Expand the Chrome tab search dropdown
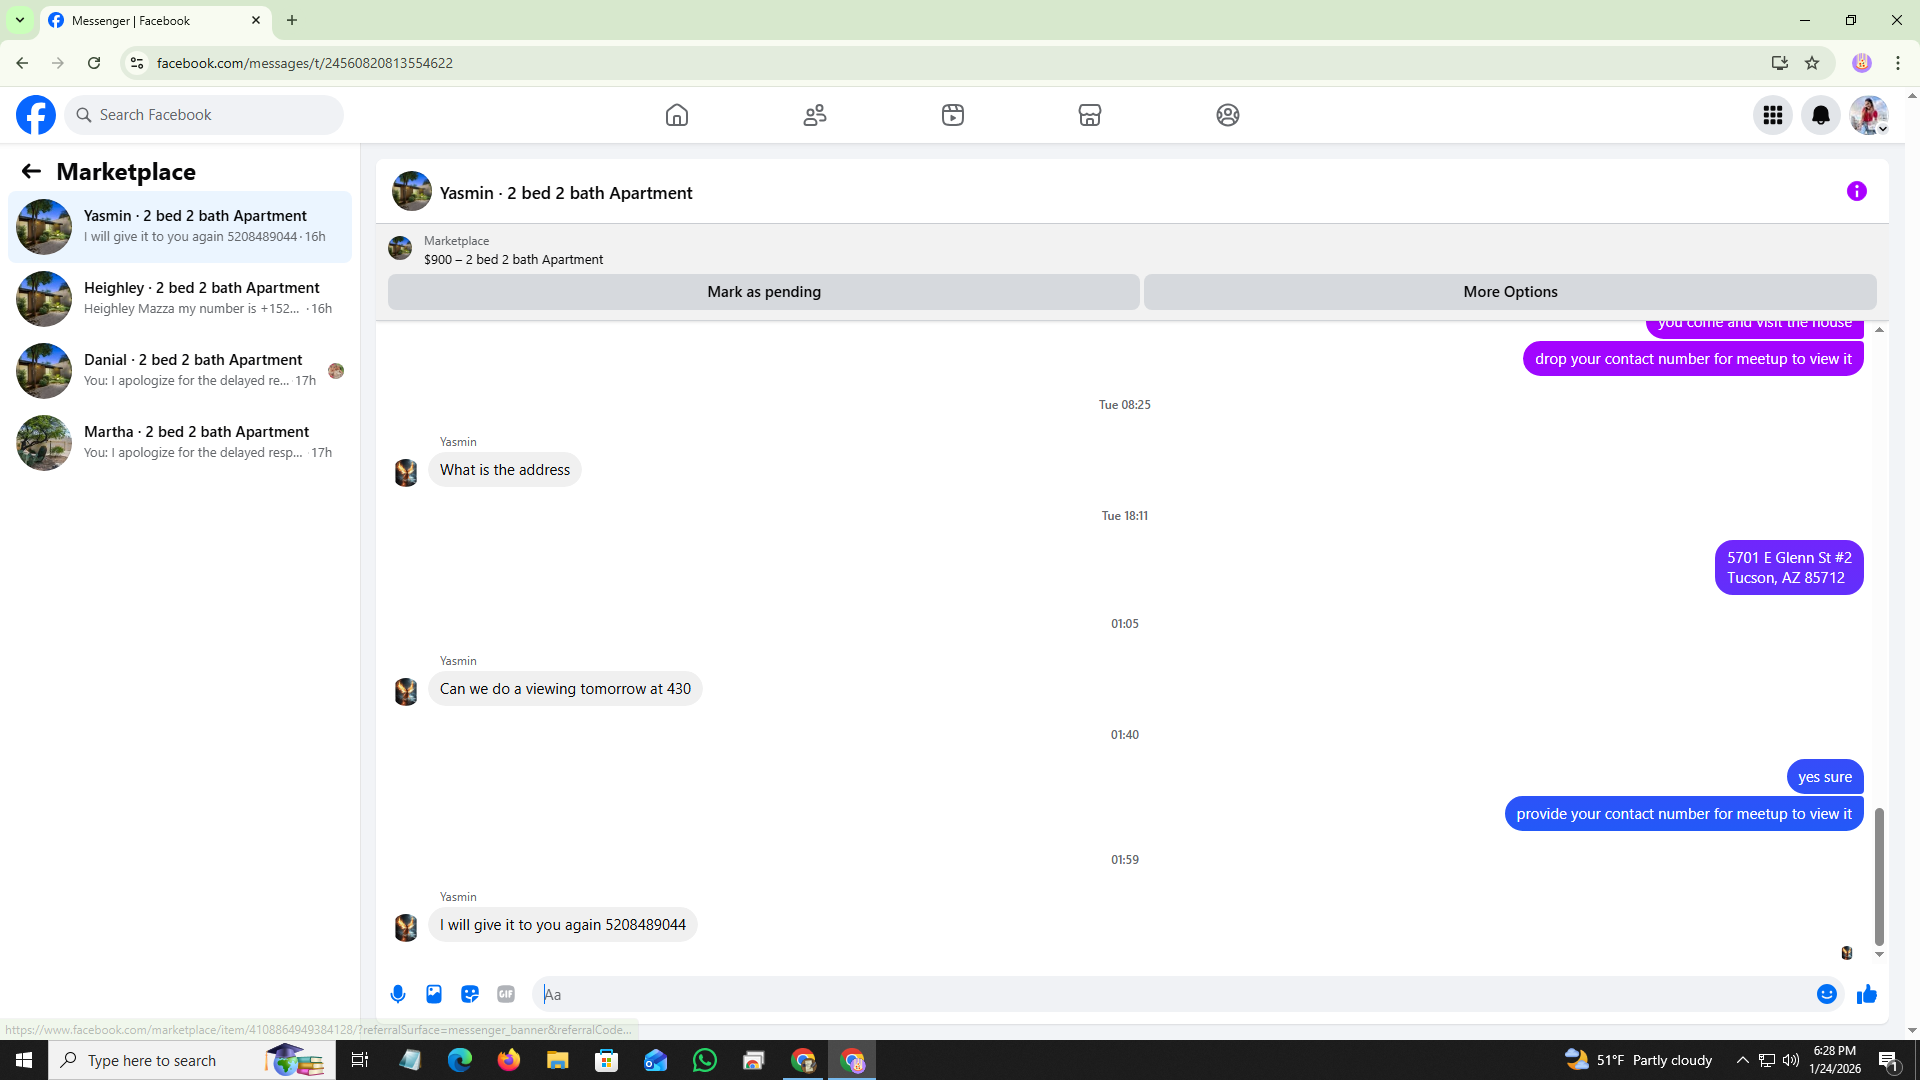 click(19, 20)
